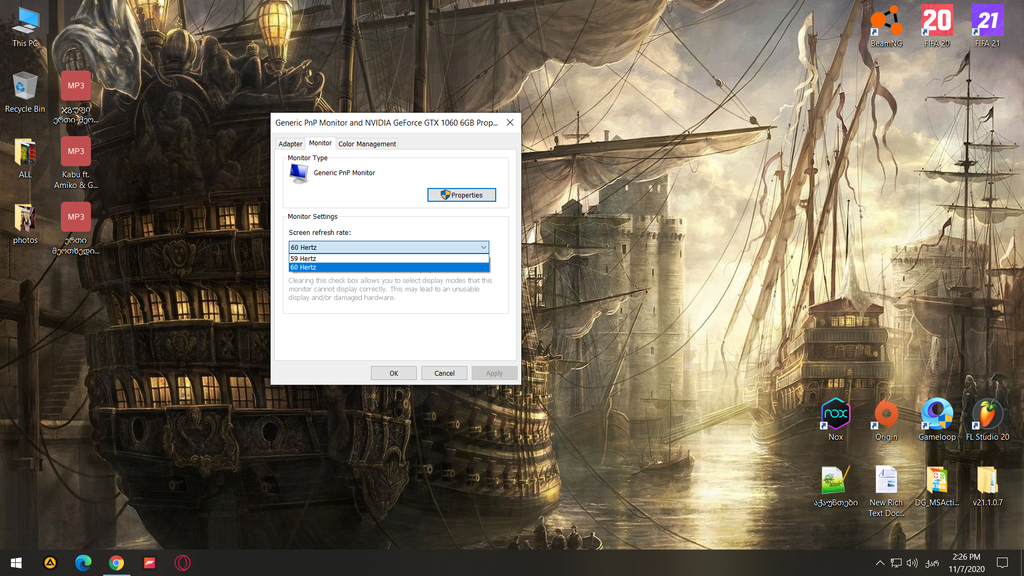
Task: Confirm the dialog with OK
Action: click(394, 373)
